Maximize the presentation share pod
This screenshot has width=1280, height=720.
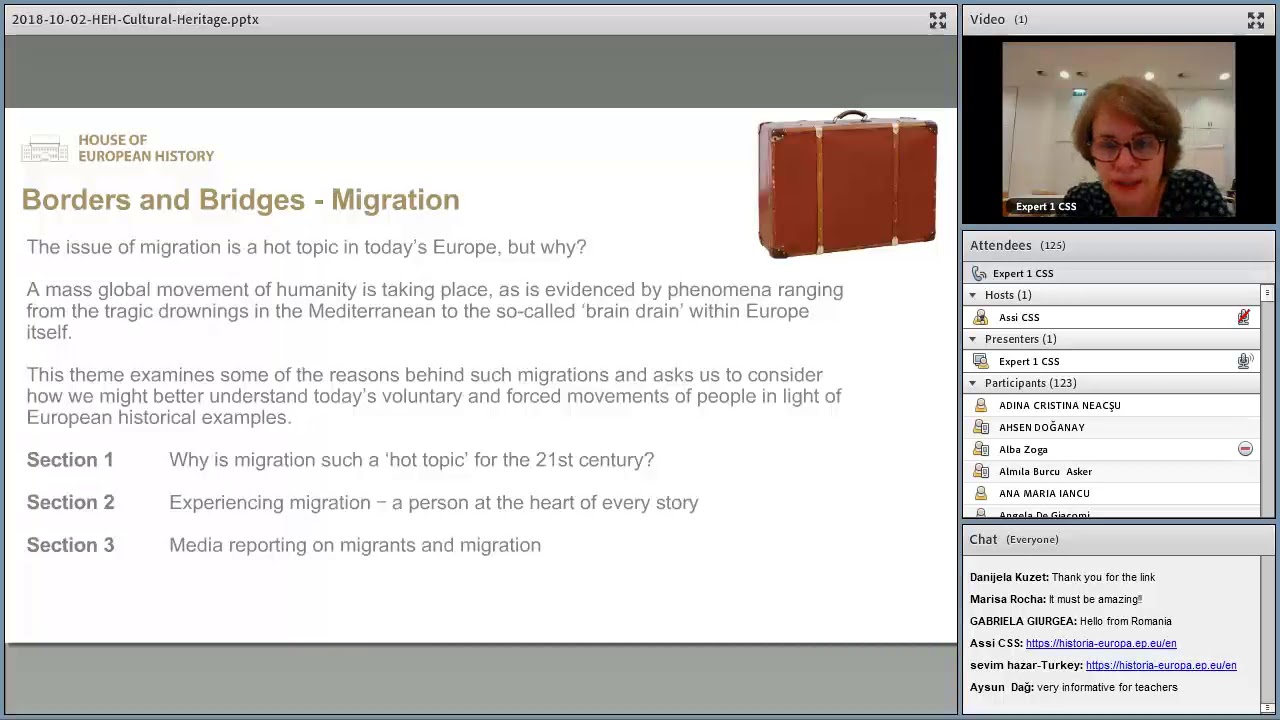[937, 20]
